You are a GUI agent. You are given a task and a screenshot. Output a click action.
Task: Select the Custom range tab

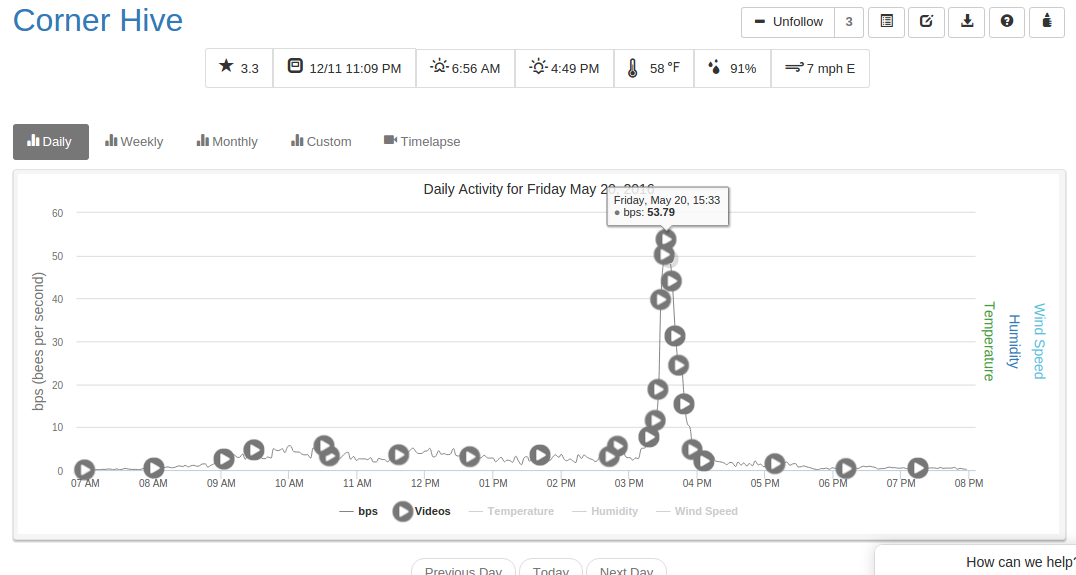click(321, 142)
